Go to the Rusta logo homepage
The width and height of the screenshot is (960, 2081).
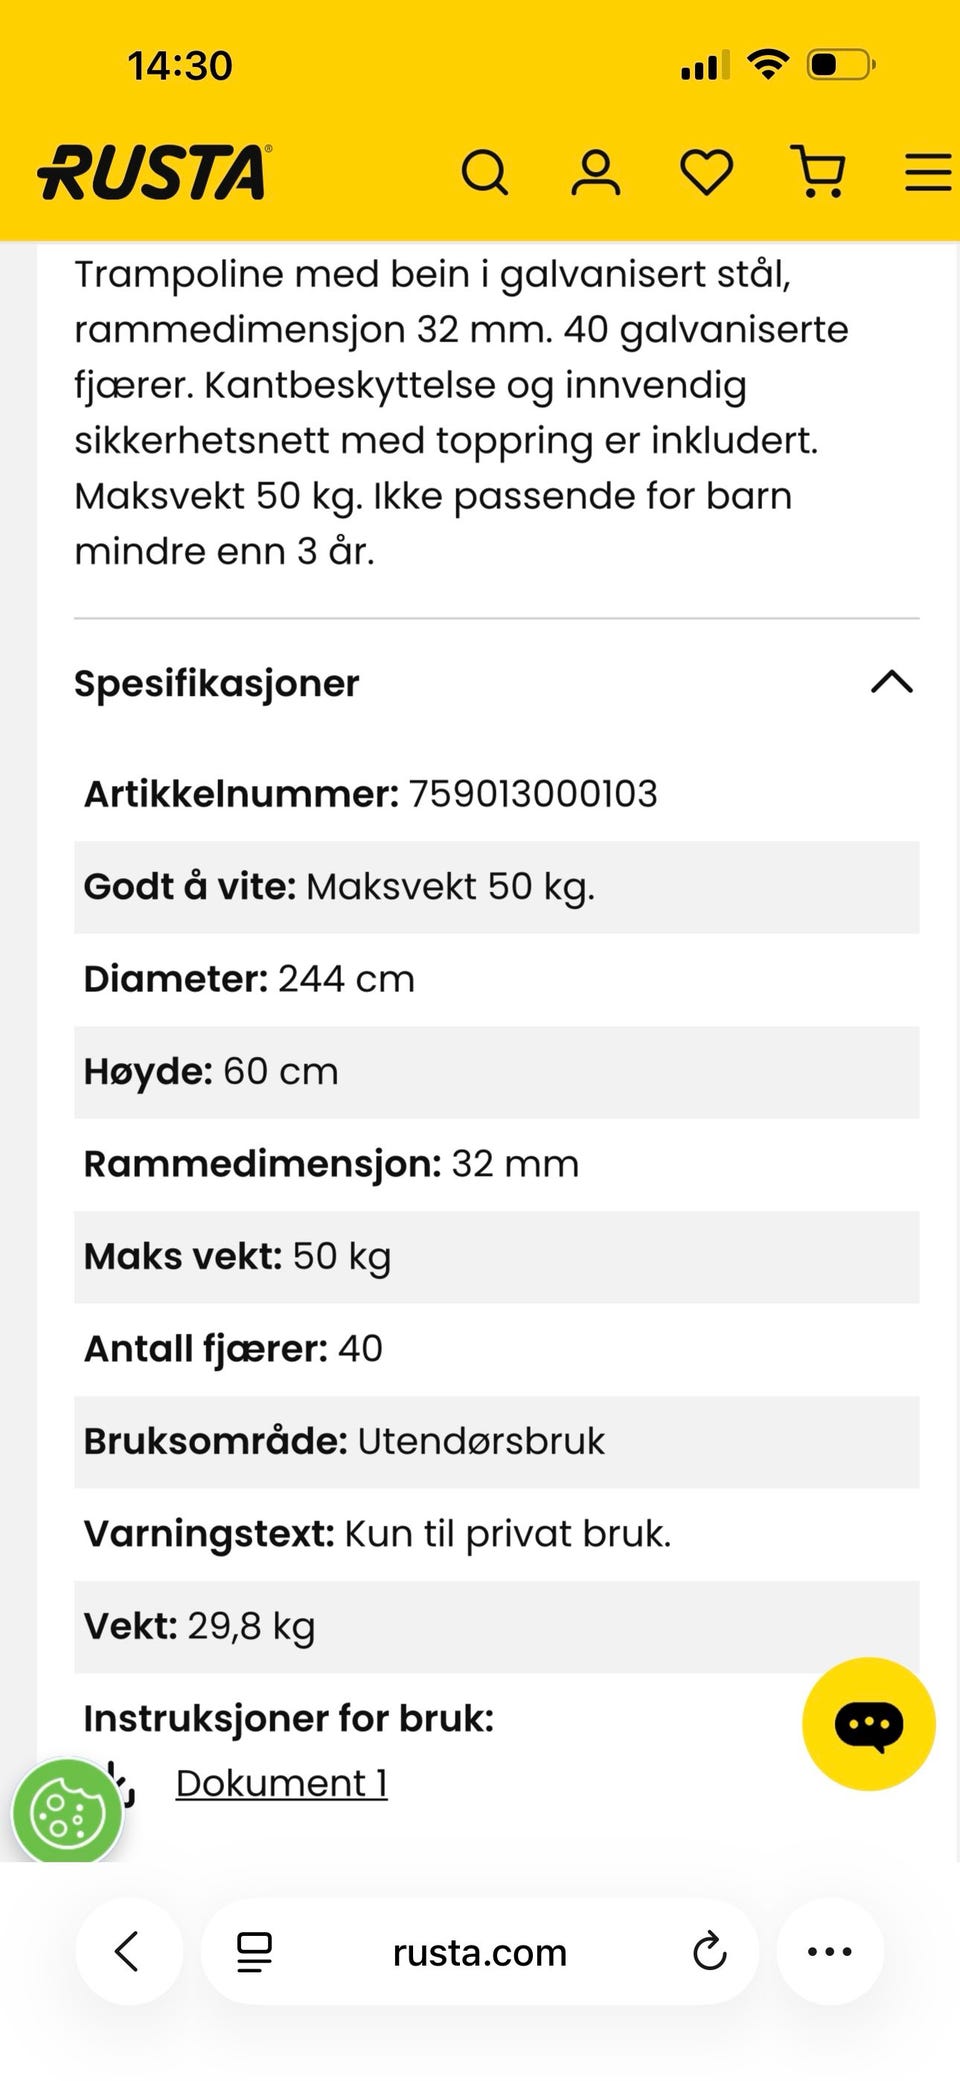tap(153, 172)
